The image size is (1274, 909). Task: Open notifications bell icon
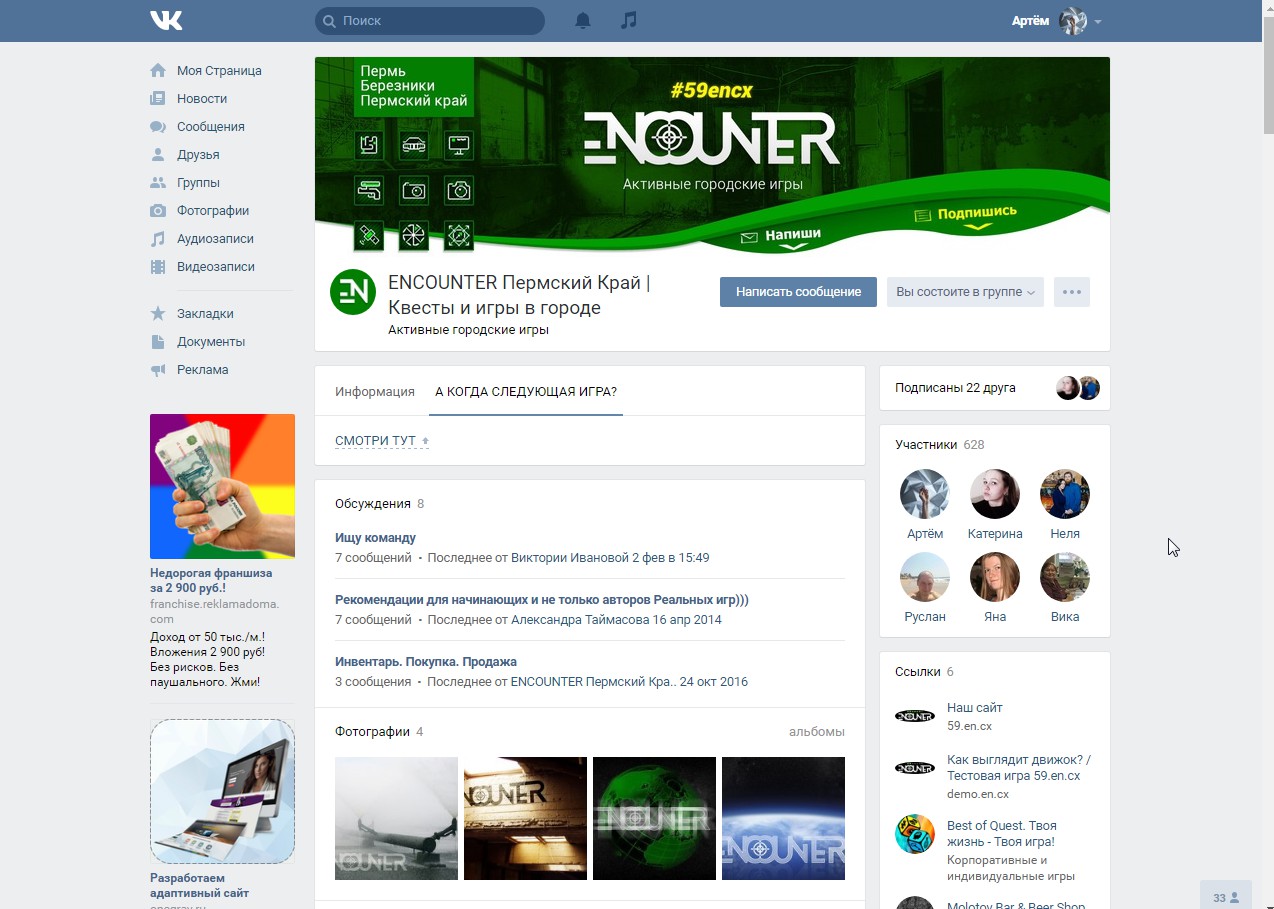[x=583, y=20]
